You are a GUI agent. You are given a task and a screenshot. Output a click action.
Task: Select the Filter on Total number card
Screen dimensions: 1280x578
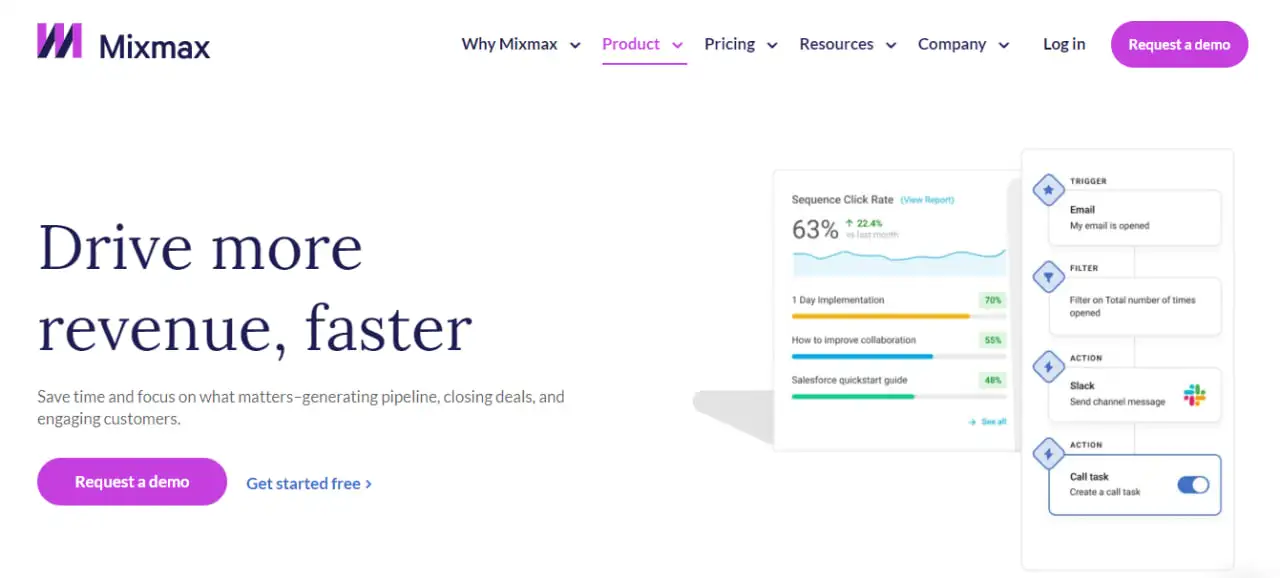click(1134, 306)
